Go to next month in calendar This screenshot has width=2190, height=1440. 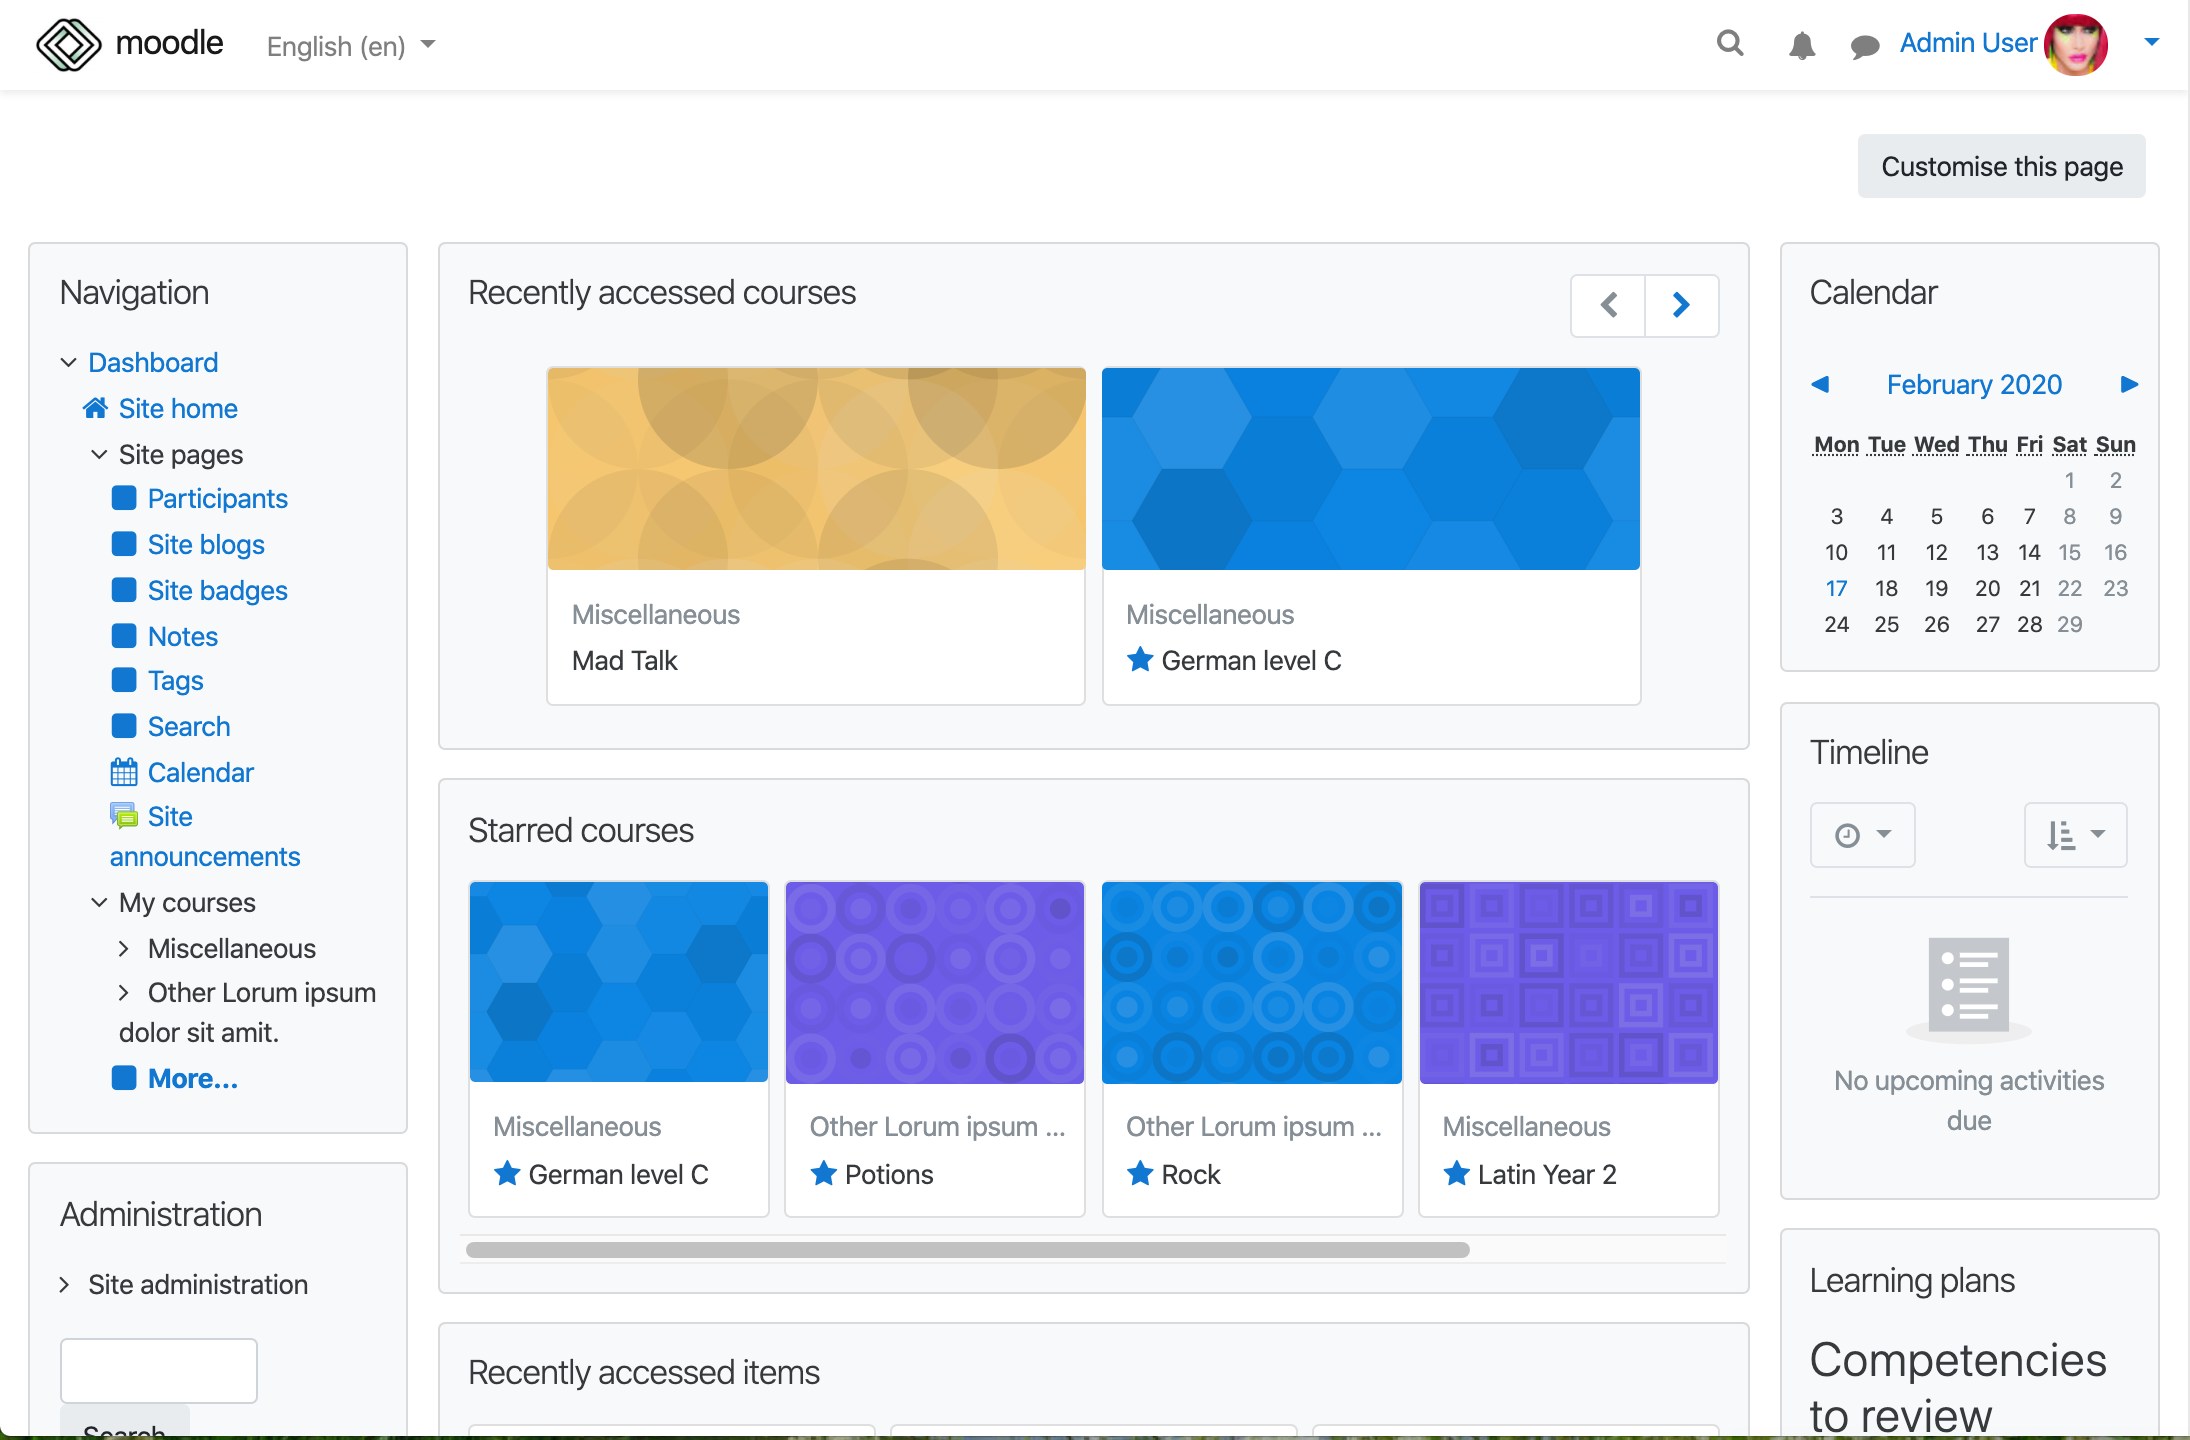2129,384
